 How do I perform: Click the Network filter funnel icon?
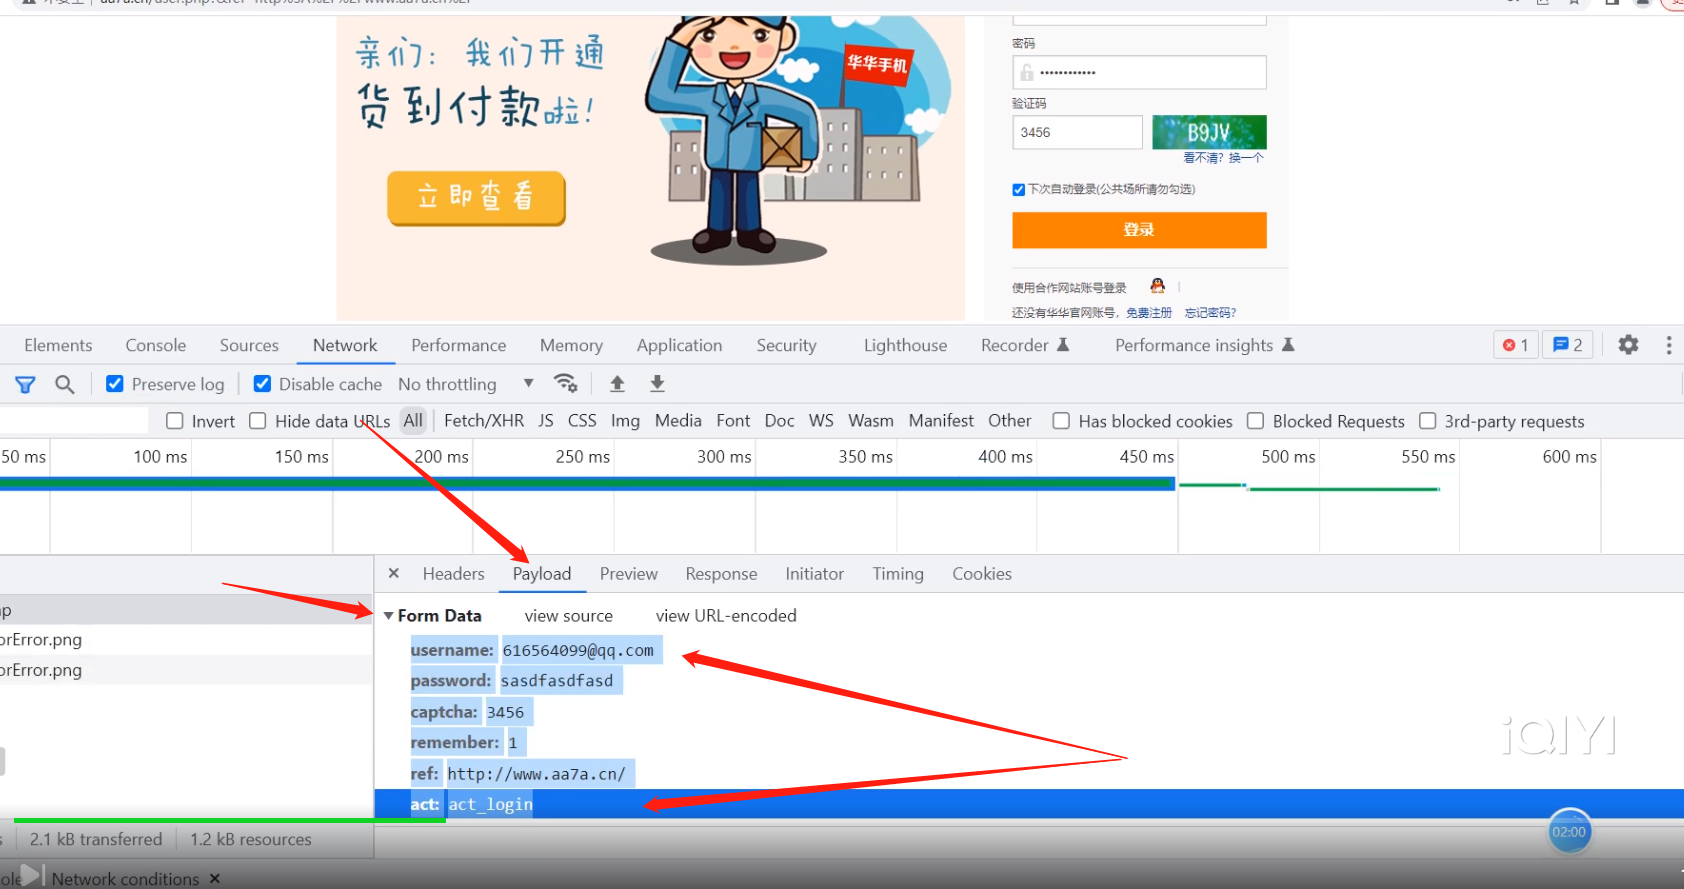(x=25, y=384)
